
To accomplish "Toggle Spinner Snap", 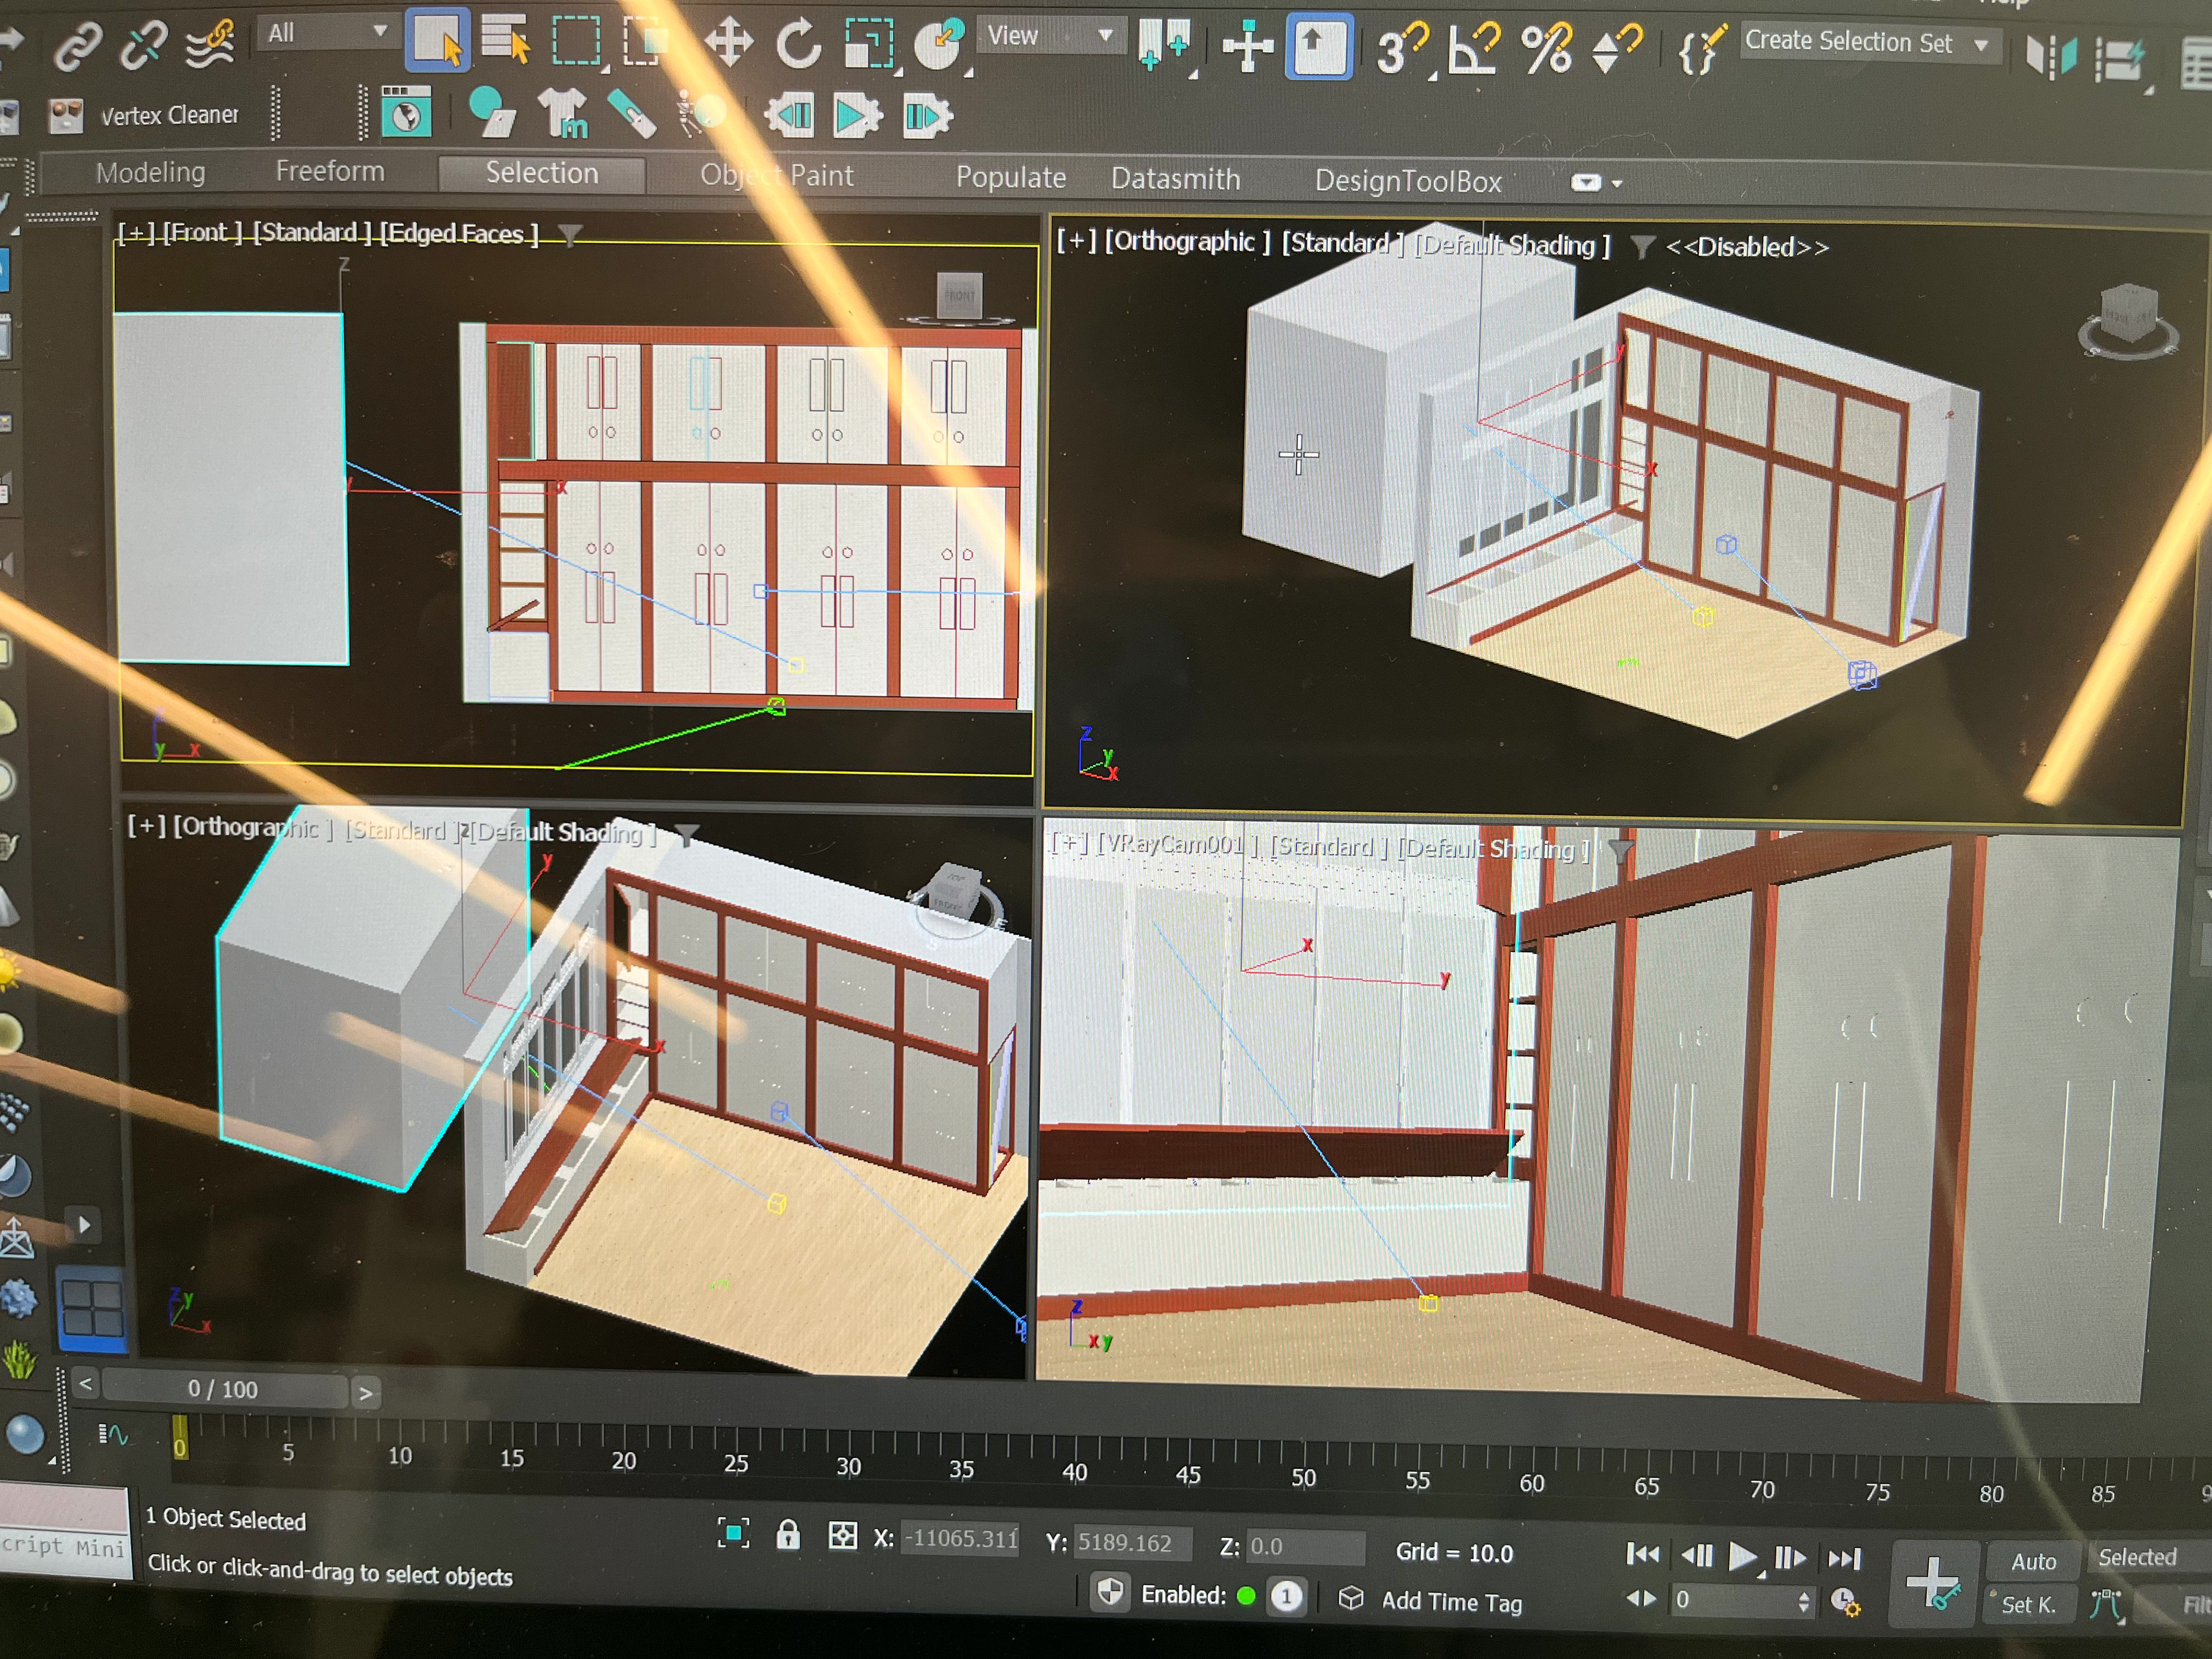I will pos(1616,49).
